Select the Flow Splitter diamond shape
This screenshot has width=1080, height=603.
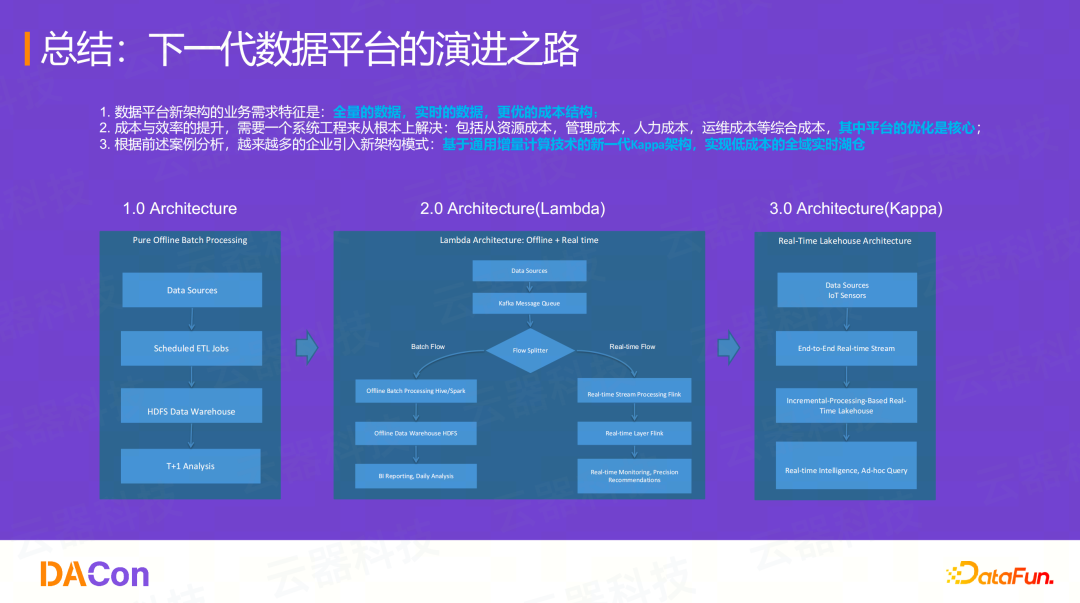[x=530, y=350]
